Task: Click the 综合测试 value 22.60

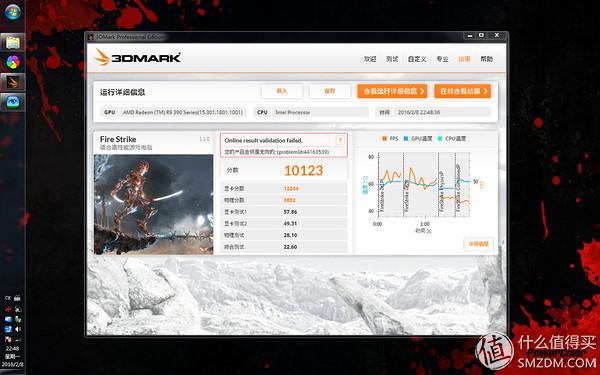Action: (290, 247)
